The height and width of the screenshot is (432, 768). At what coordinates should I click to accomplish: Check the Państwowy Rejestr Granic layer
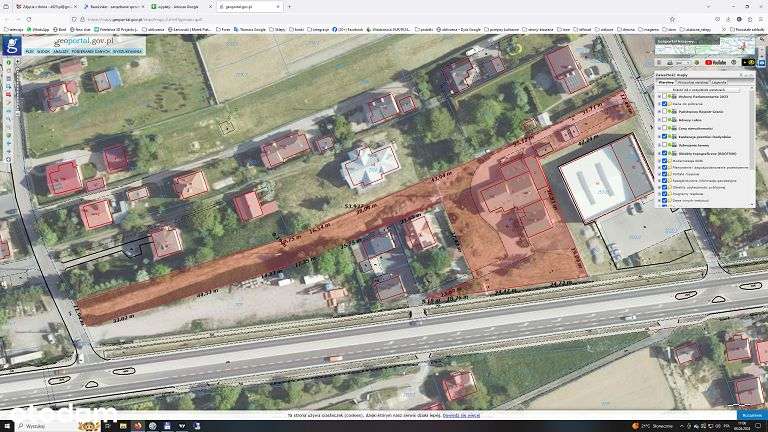664,112
